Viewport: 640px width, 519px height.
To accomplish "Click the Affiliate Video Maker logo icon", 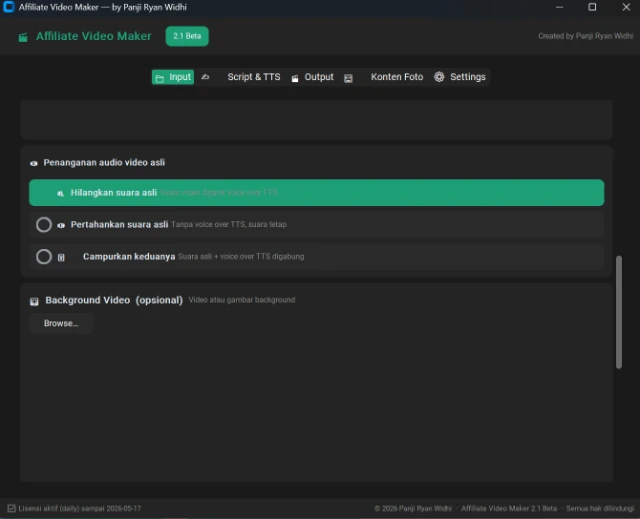I will 23,37.
